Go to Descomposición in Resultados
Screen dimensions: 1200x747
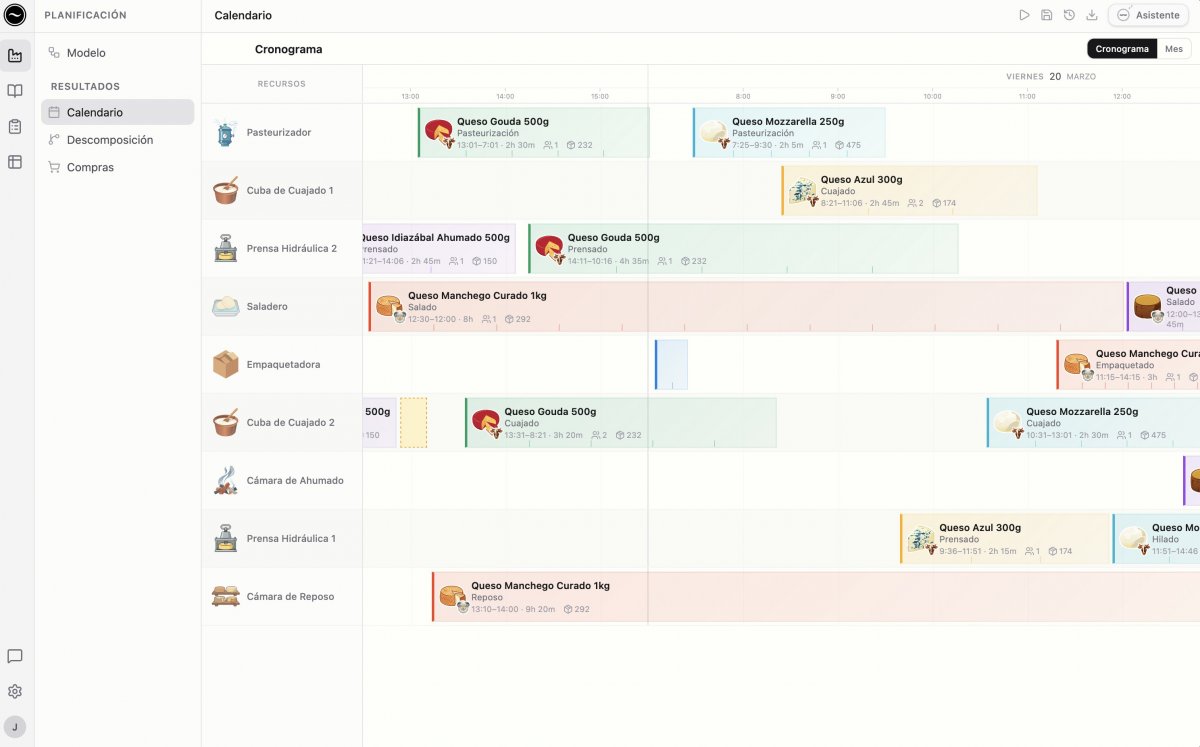[x=109, y=140]
